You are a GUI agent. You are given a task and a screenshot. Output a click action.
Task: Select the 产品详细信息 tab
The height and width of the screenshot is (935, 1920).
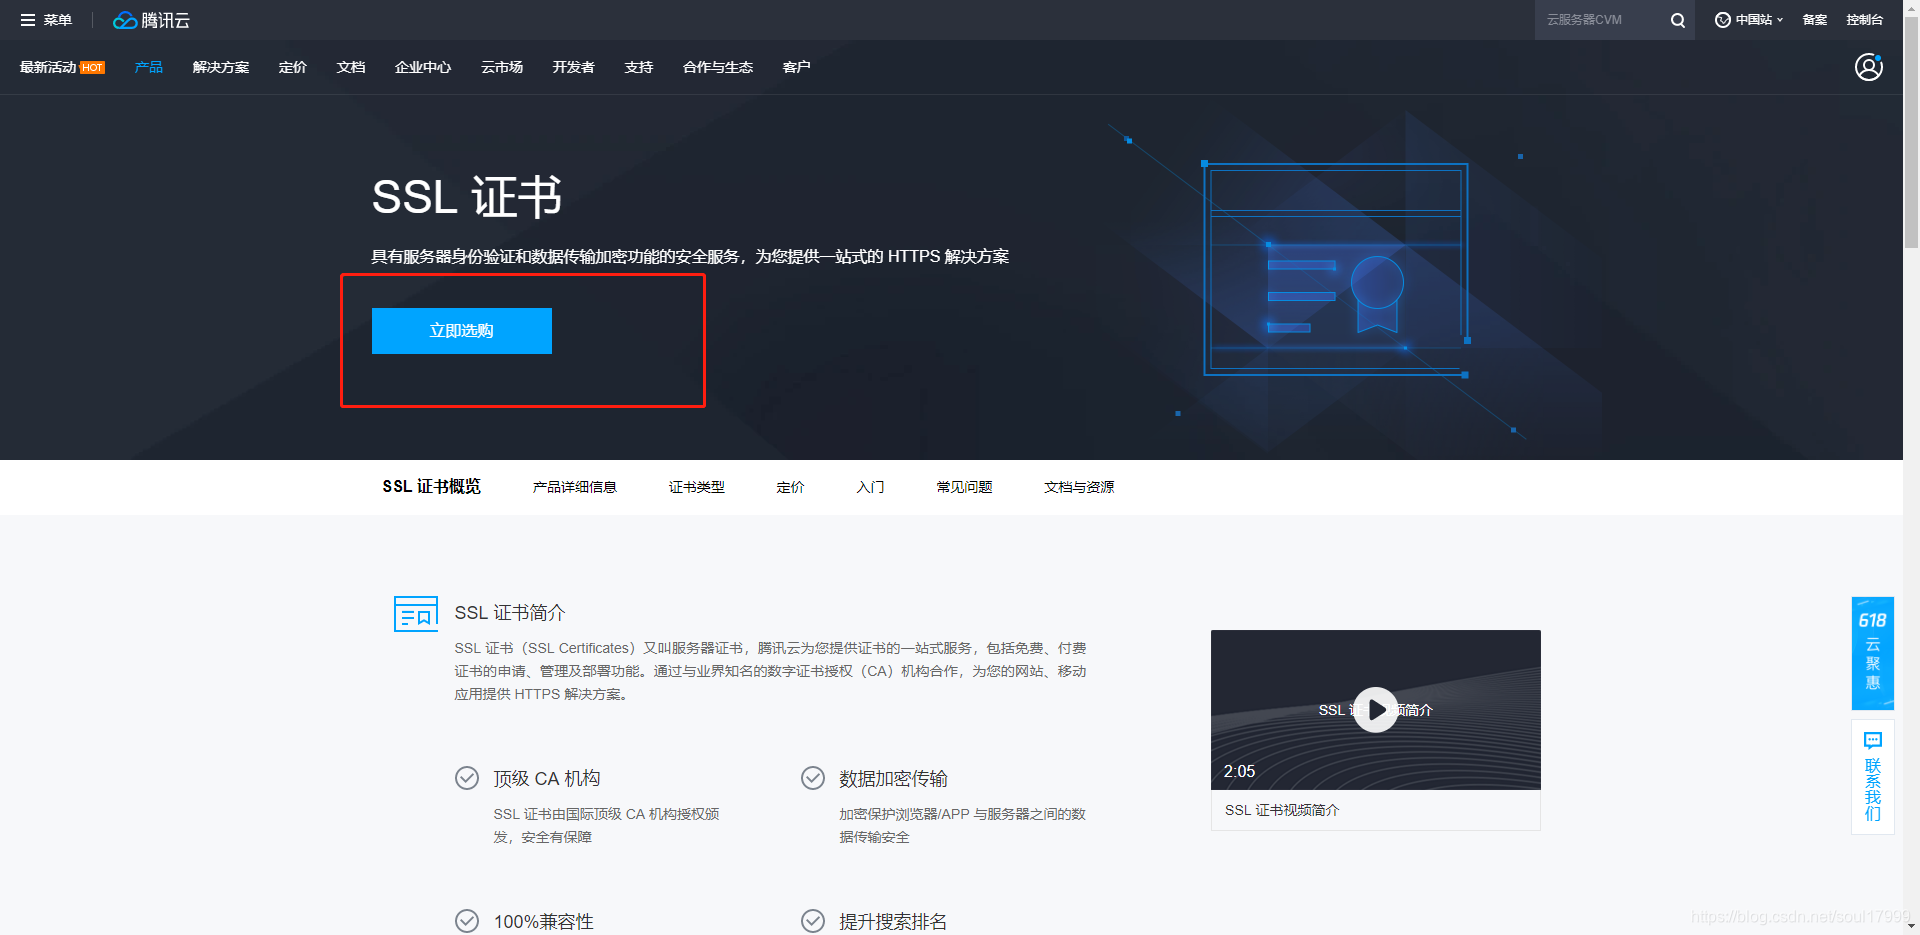pyautogui.click(x=575, y=487)
